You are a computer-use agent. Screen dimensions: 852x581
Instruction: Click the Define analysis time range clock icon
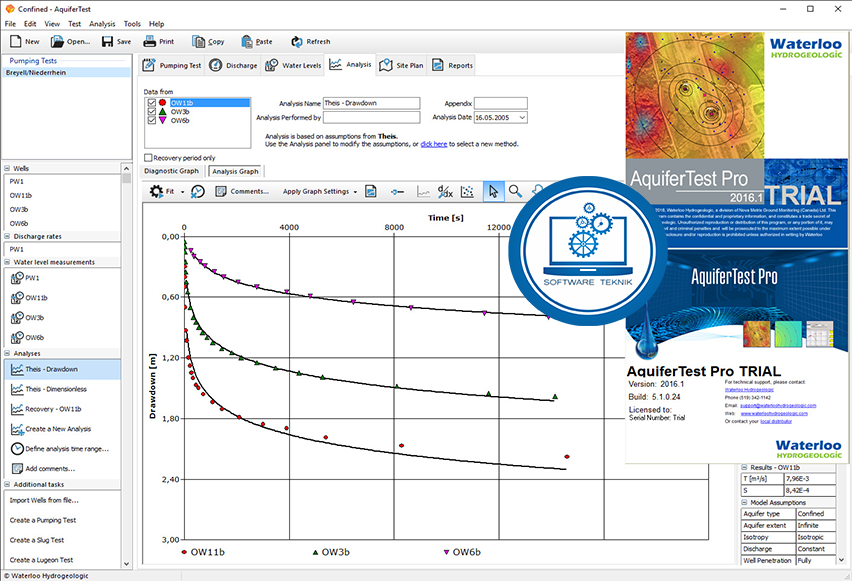(x=17, y=449)
